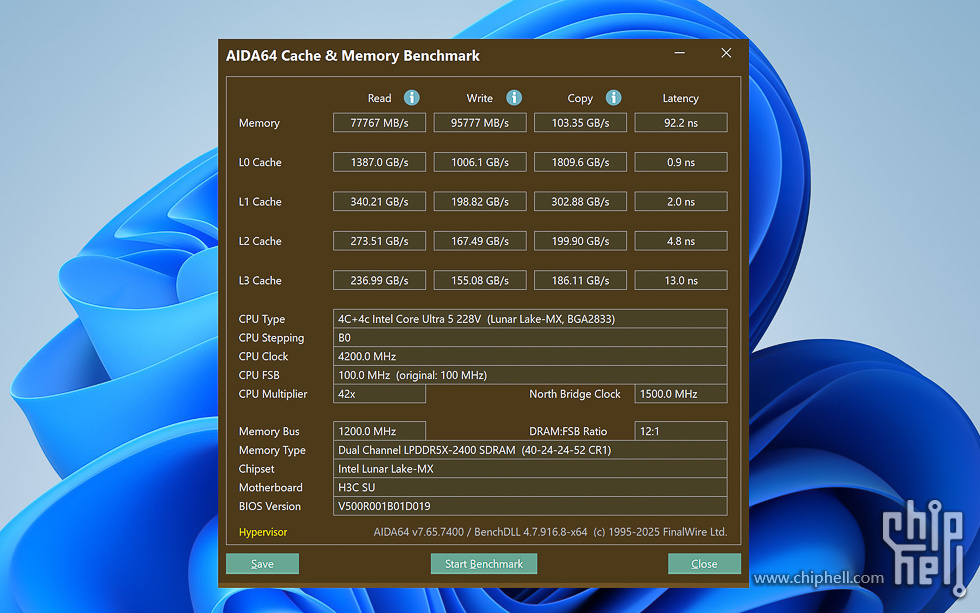Click the CPU FSB value field
980x613 pixels.
(530, 375)
